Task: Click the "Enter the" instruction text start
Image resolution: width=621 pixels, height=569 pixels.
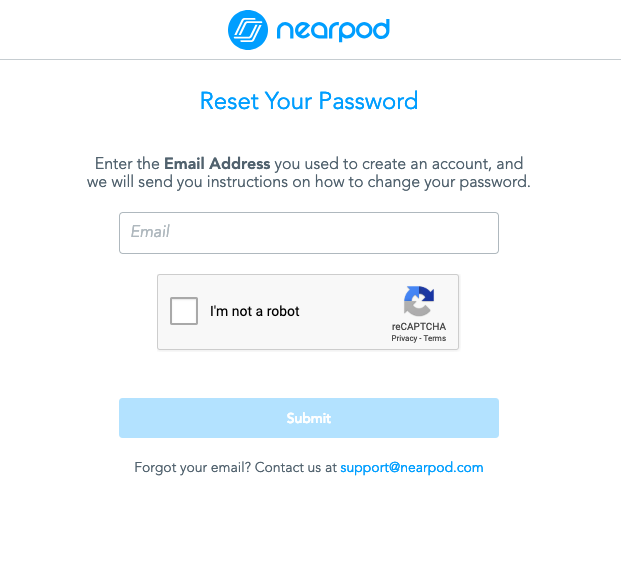Action: click(x=127, y=163)
